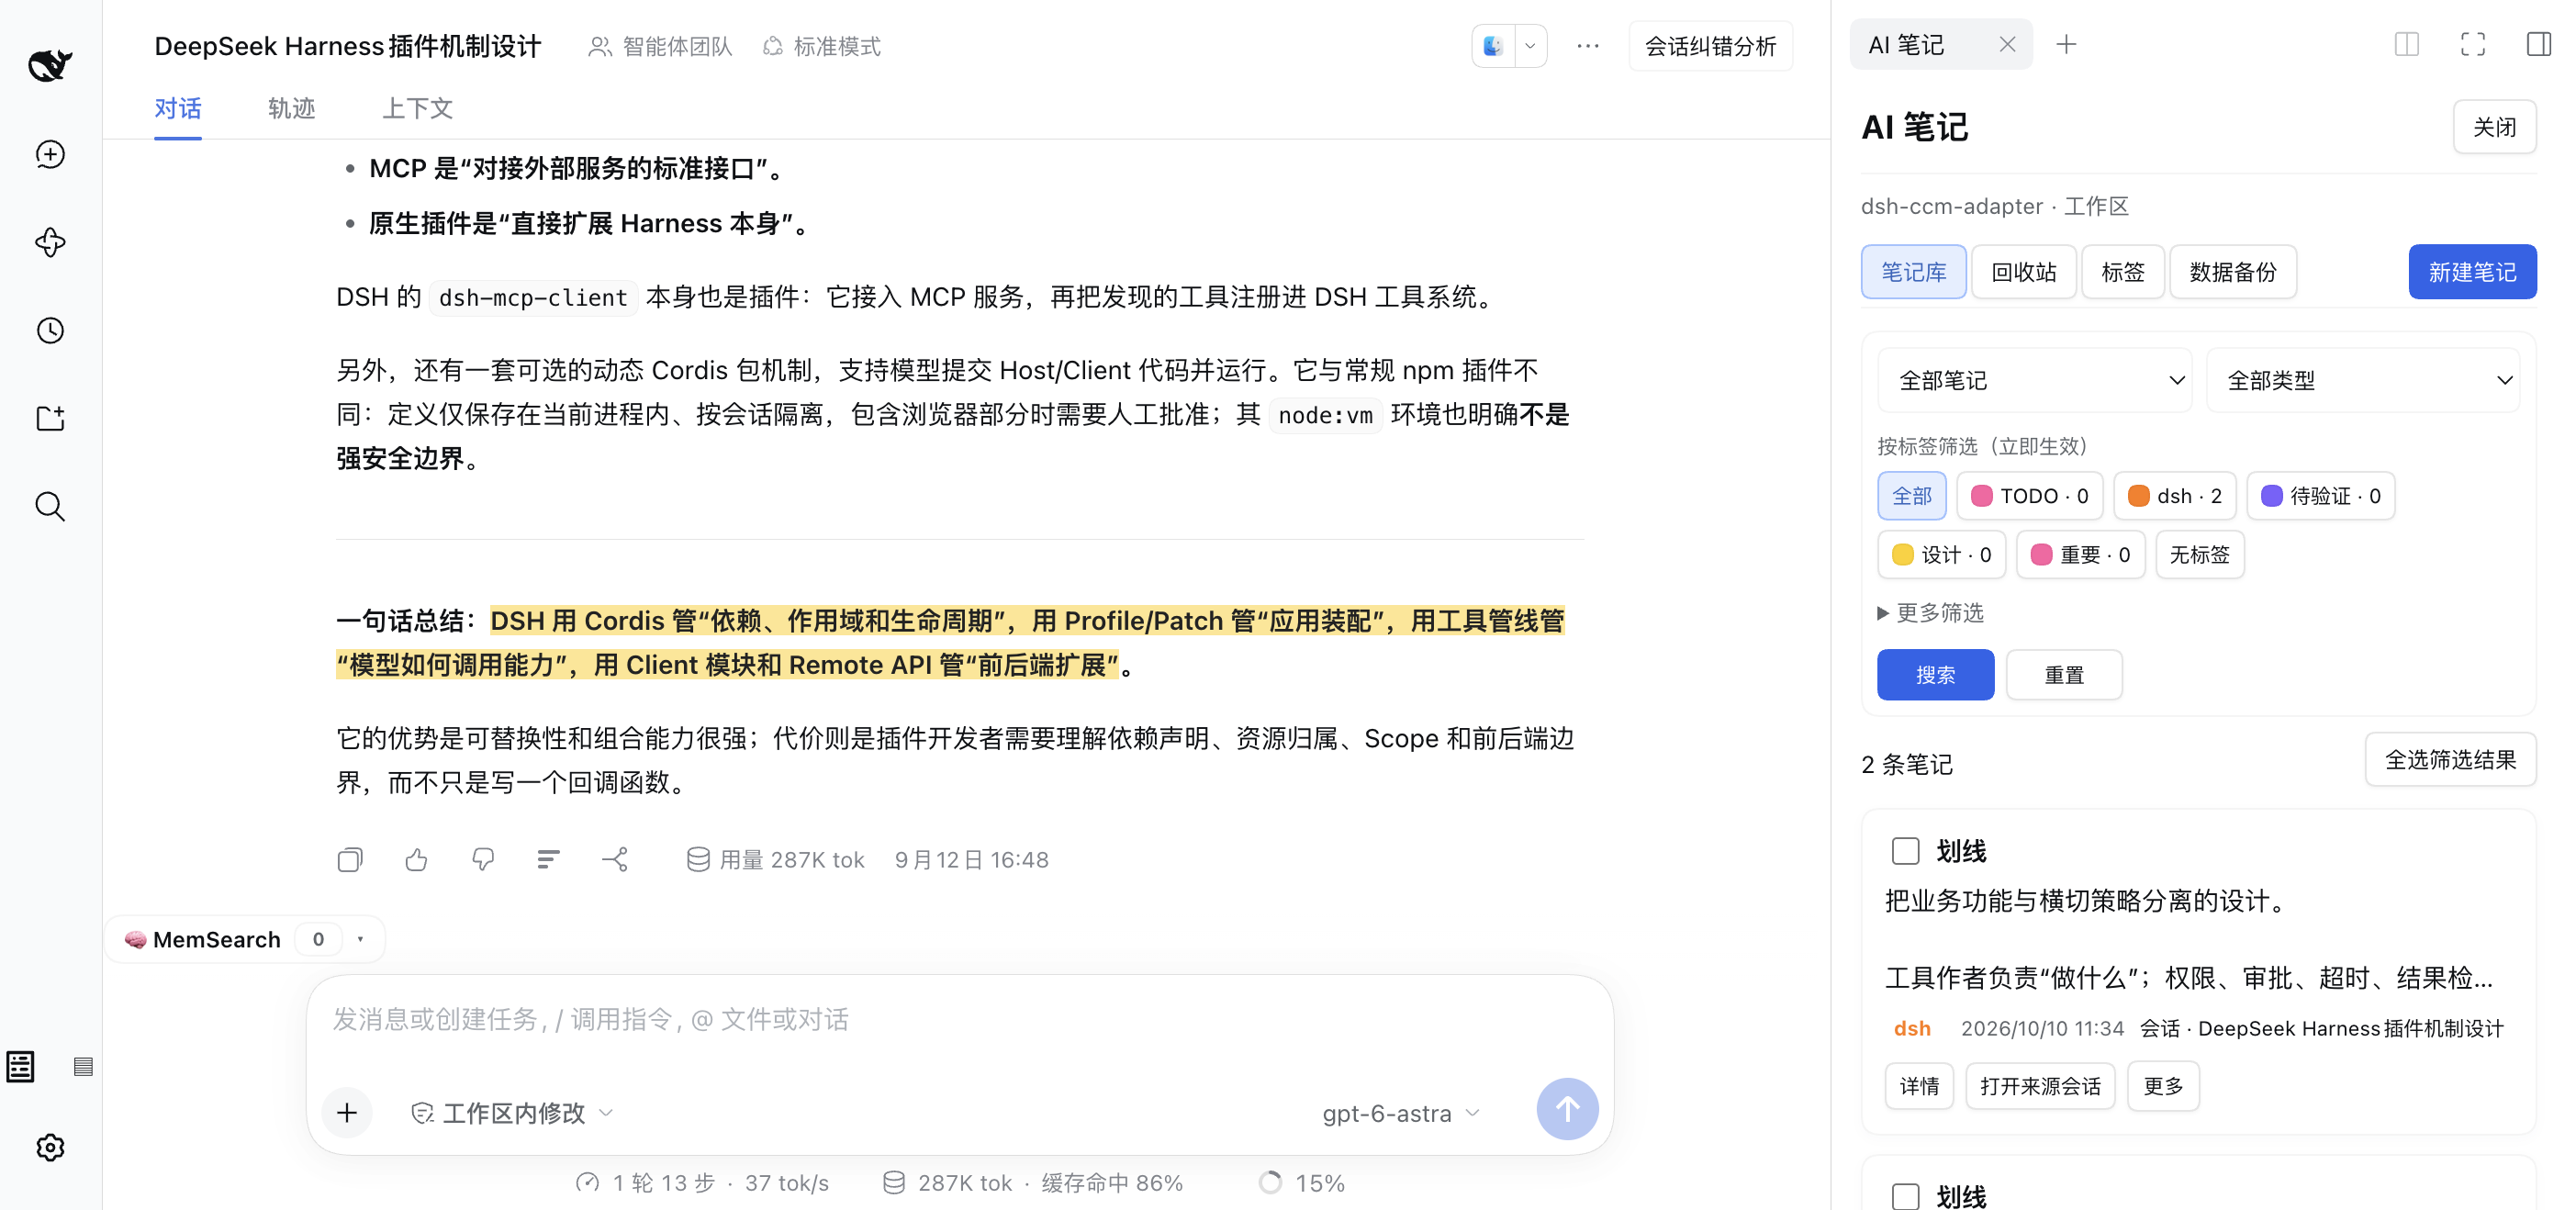Viewport: 2576px width, 1210px height.
Task: Click the 关闭 button in AI 笔记
Action: (x=2494, y=127)
